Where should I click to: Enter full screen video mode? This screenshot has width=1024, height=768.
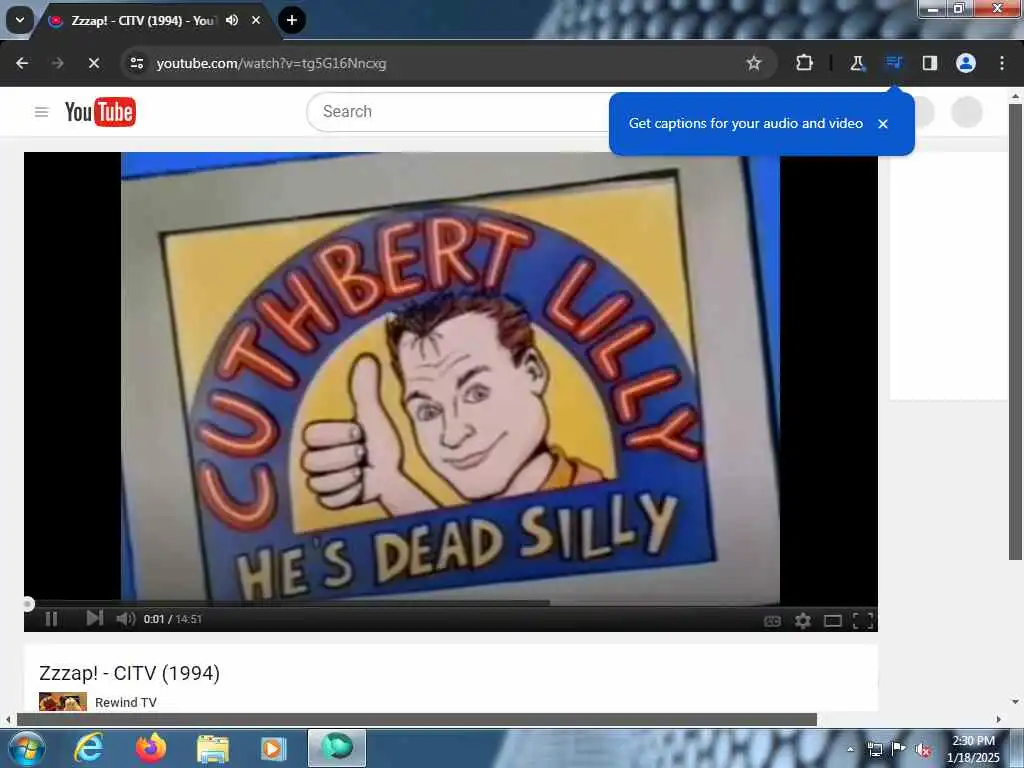[x=863, y=620]
